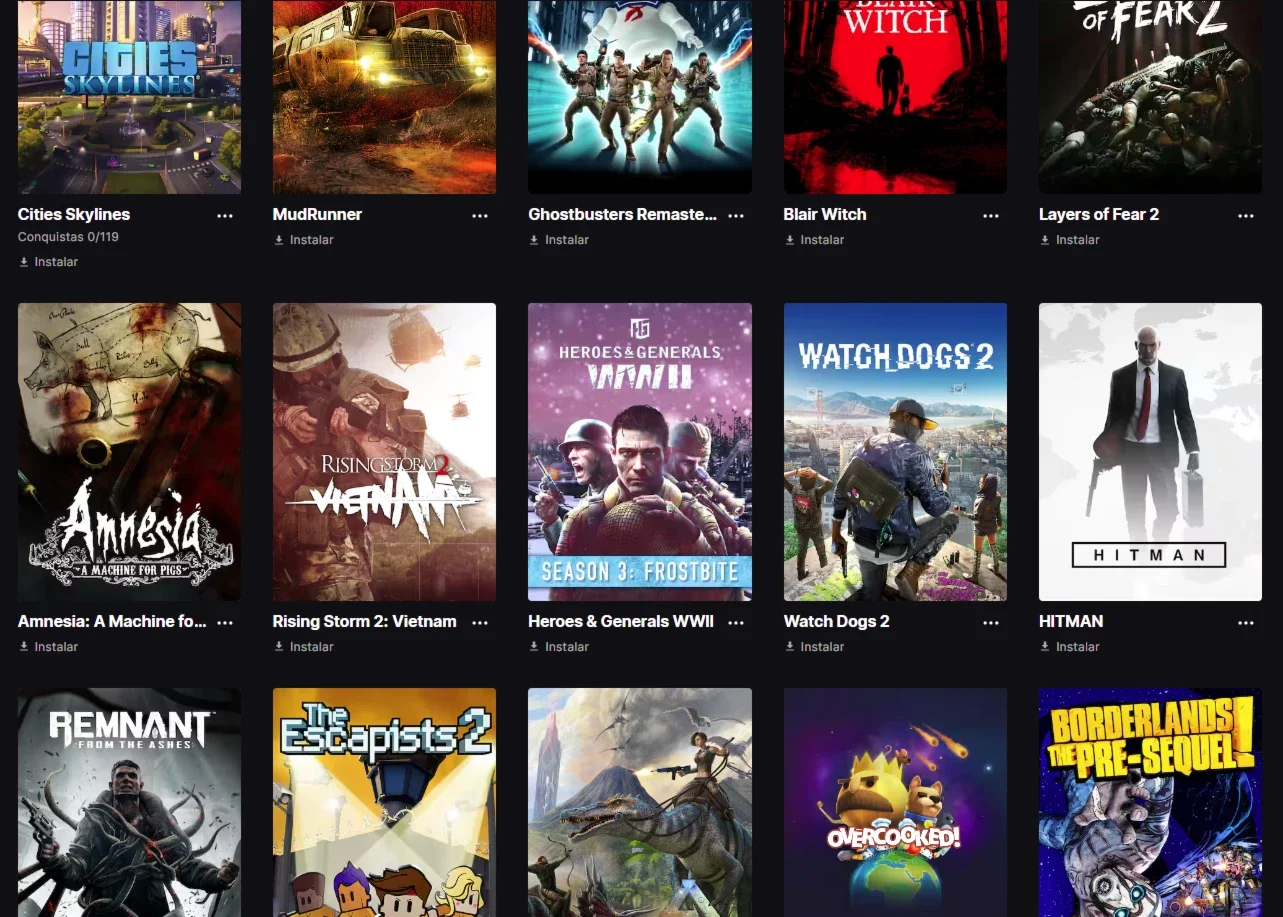Open the Amnesia A Machine for Pigs cover
Image resolution: width=1283 pixels, height=917 pixels.
129,452
